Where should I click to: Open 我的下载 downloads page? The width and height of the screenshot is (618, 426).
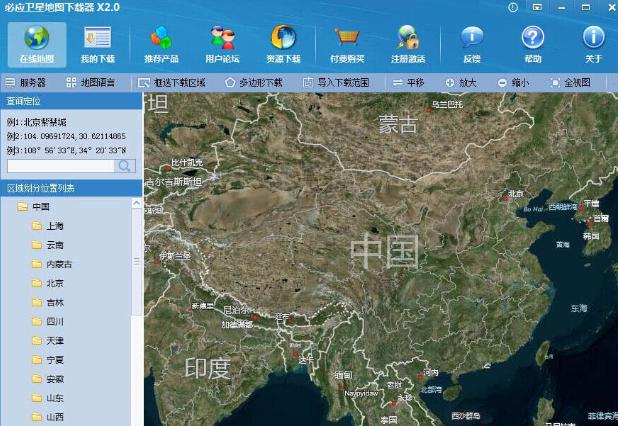click(98, 43)
